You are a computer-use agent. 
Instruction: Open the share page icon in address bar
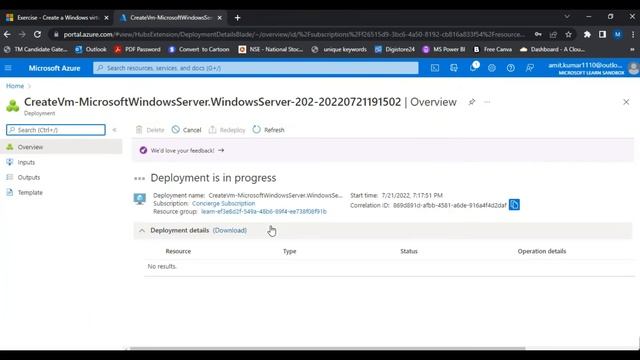pos(553,35)
